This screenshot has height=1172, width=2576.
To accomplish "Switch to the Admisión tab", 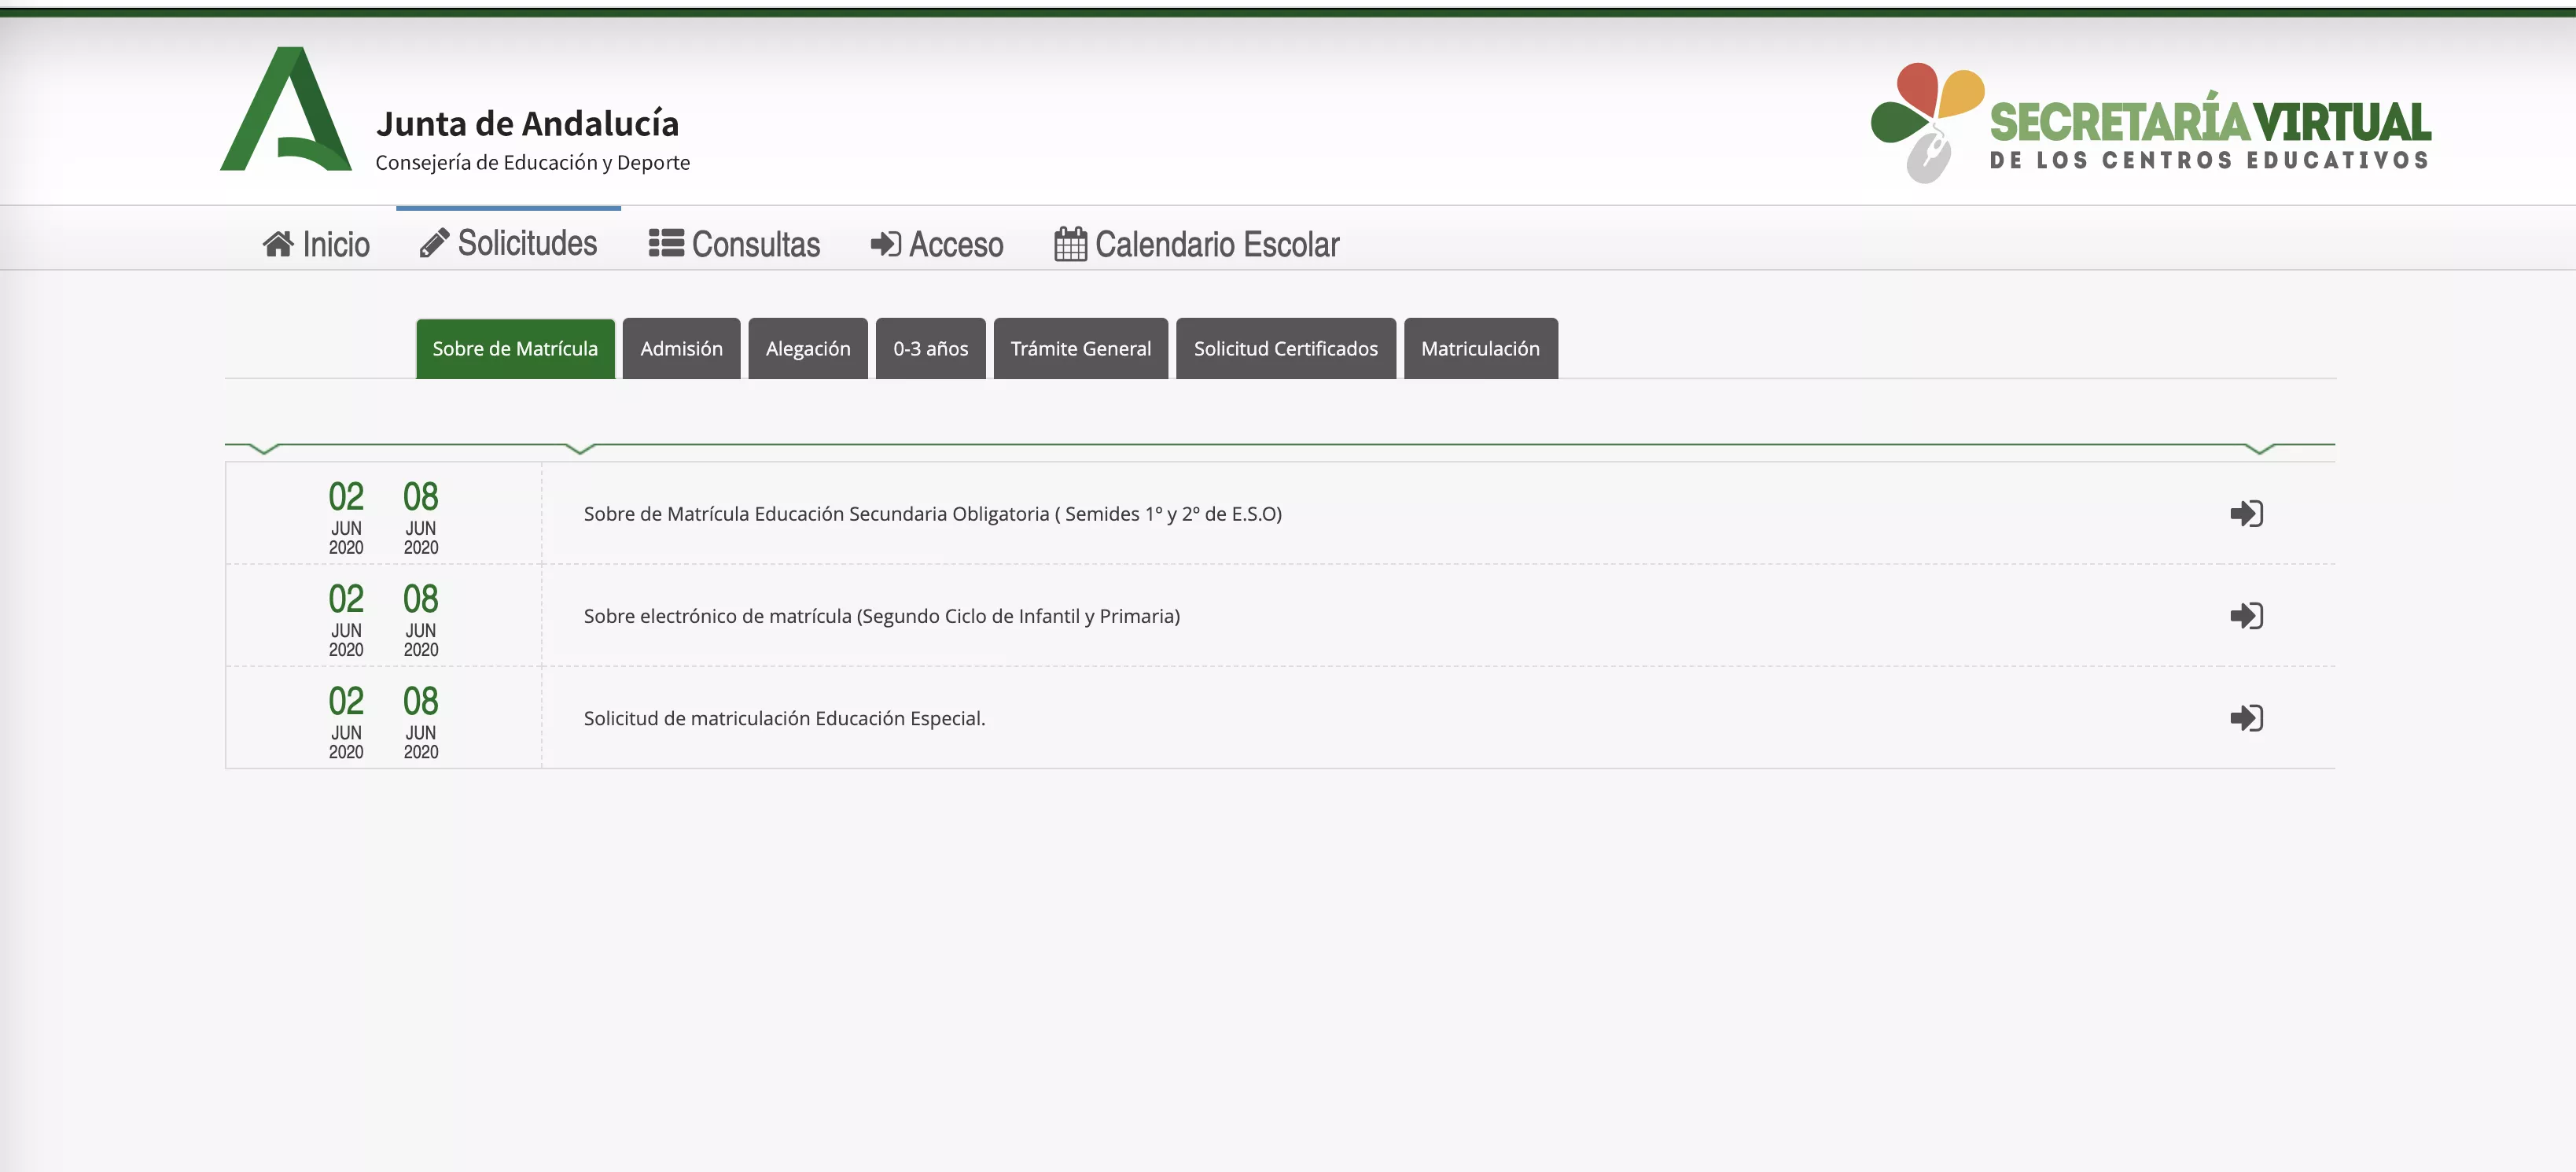I will click(x=681, y=349).
